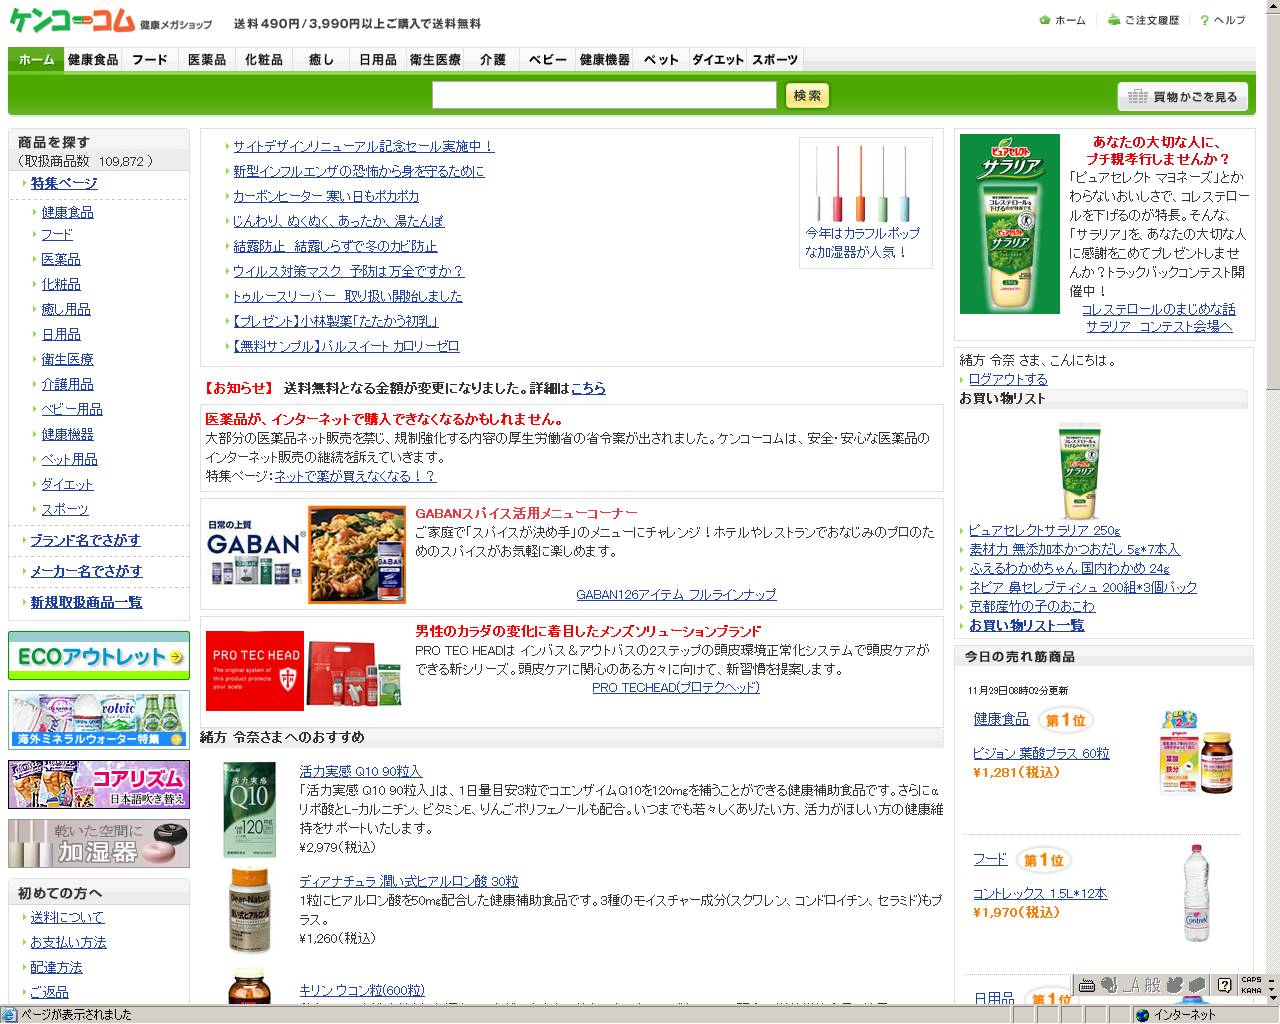Image resolution: width=1280 pixels, height=1024 pixels.
Task: Open the カーボンヒーター news link
Action: coord(326,196)
